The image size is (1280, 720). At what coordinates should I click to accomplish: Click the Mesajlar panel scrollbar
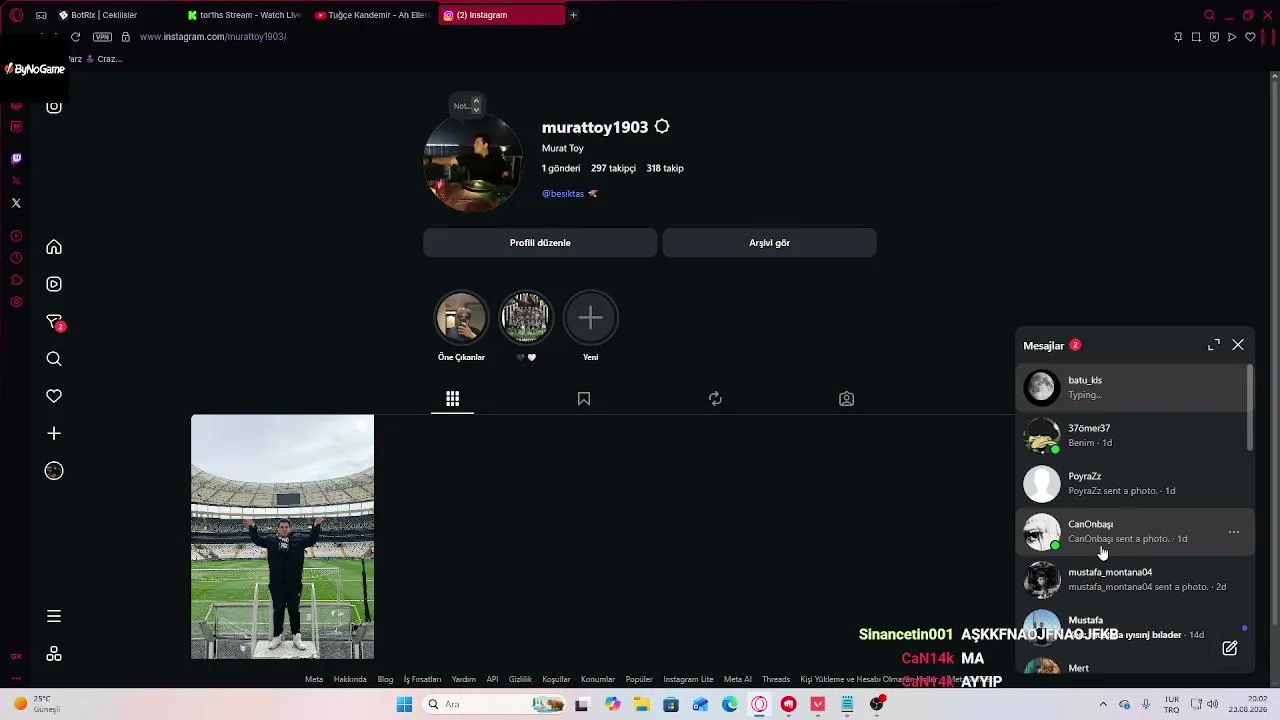[1250, 407]
